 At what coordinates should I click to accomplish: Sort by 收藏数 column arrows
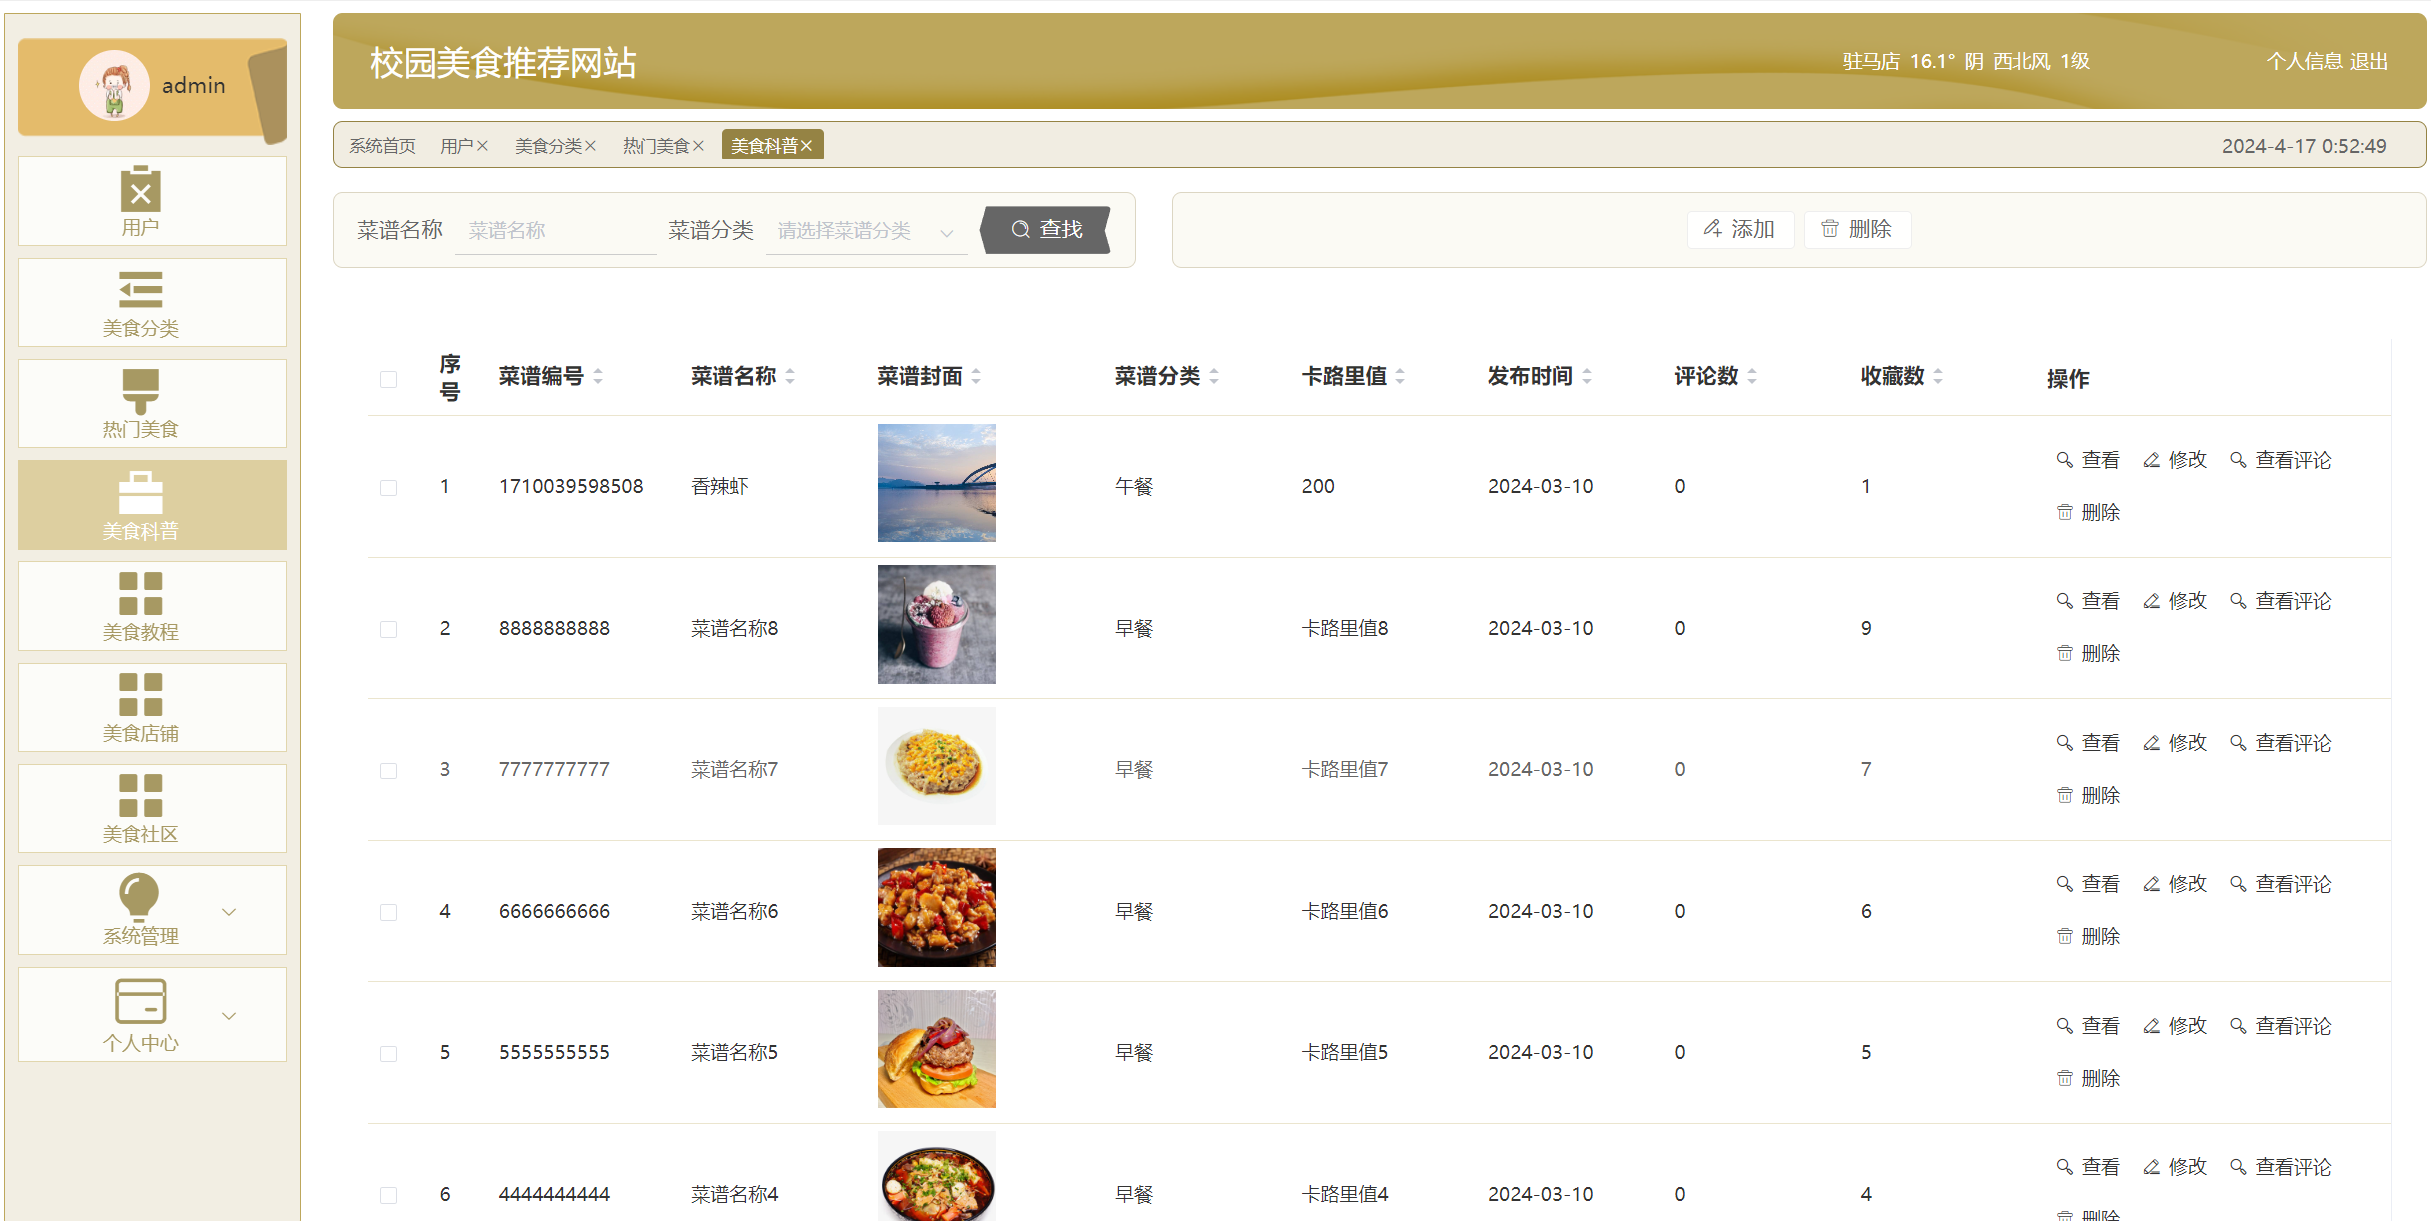coord(1938,376)
